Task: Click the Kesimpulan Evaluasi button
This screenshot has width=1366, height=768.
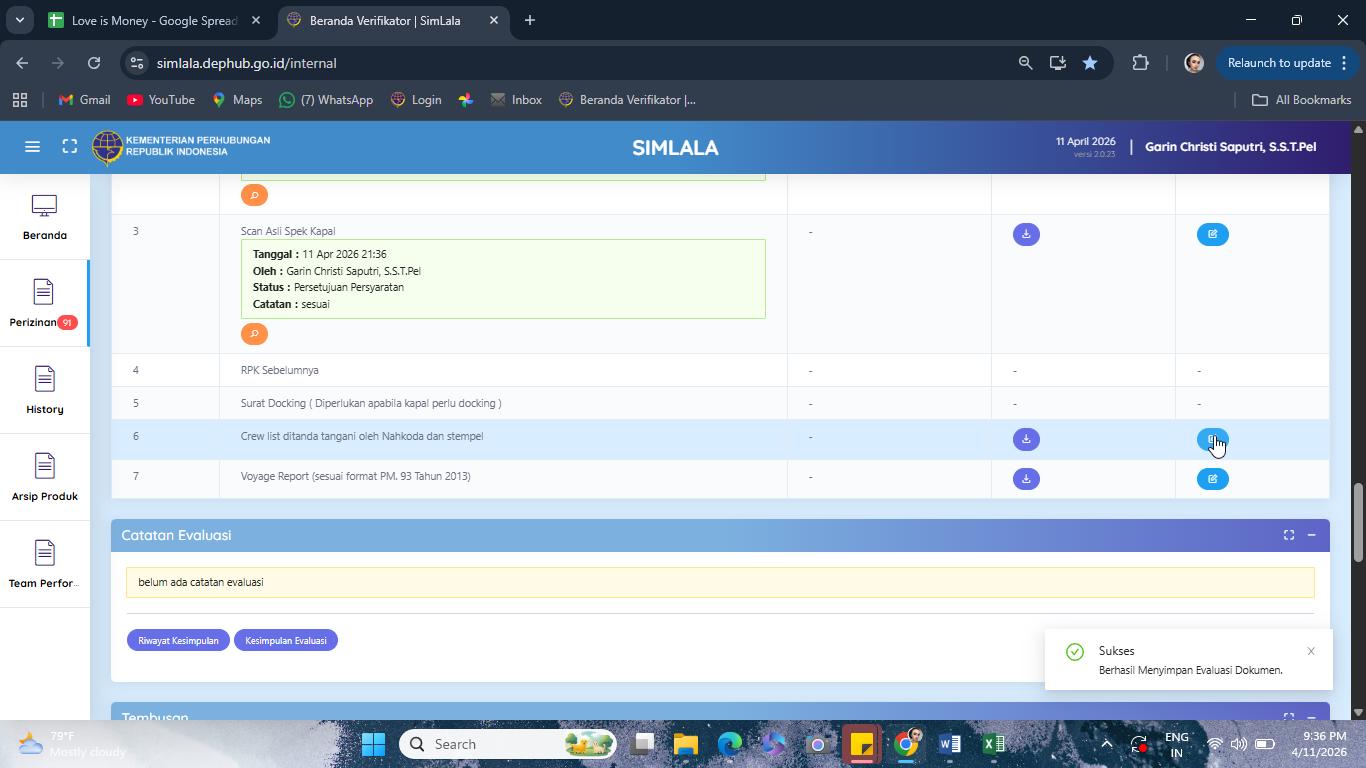Action: 286,640
